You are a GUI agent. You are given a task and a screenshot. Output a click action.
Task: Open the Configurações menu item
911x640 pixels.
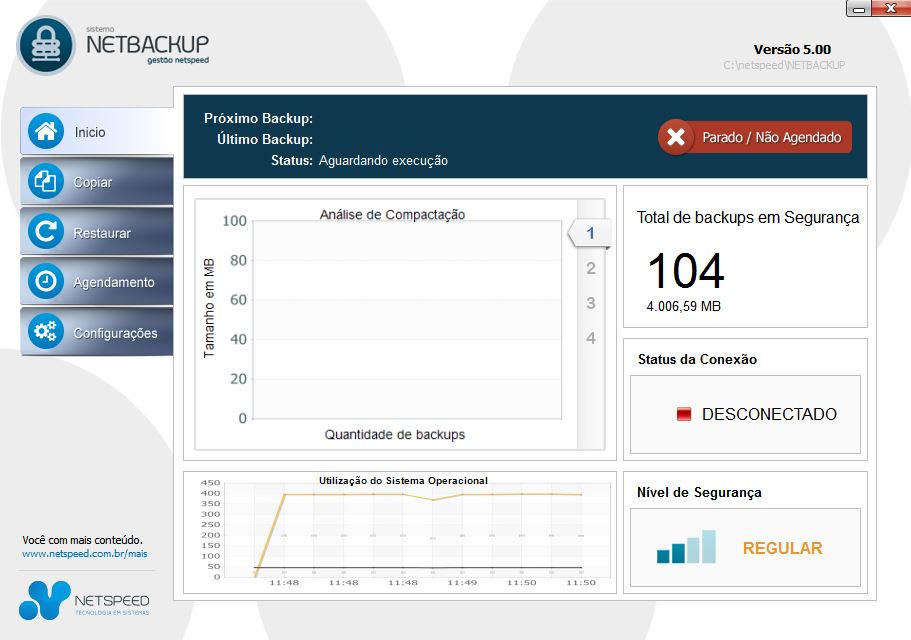(97, 331)
